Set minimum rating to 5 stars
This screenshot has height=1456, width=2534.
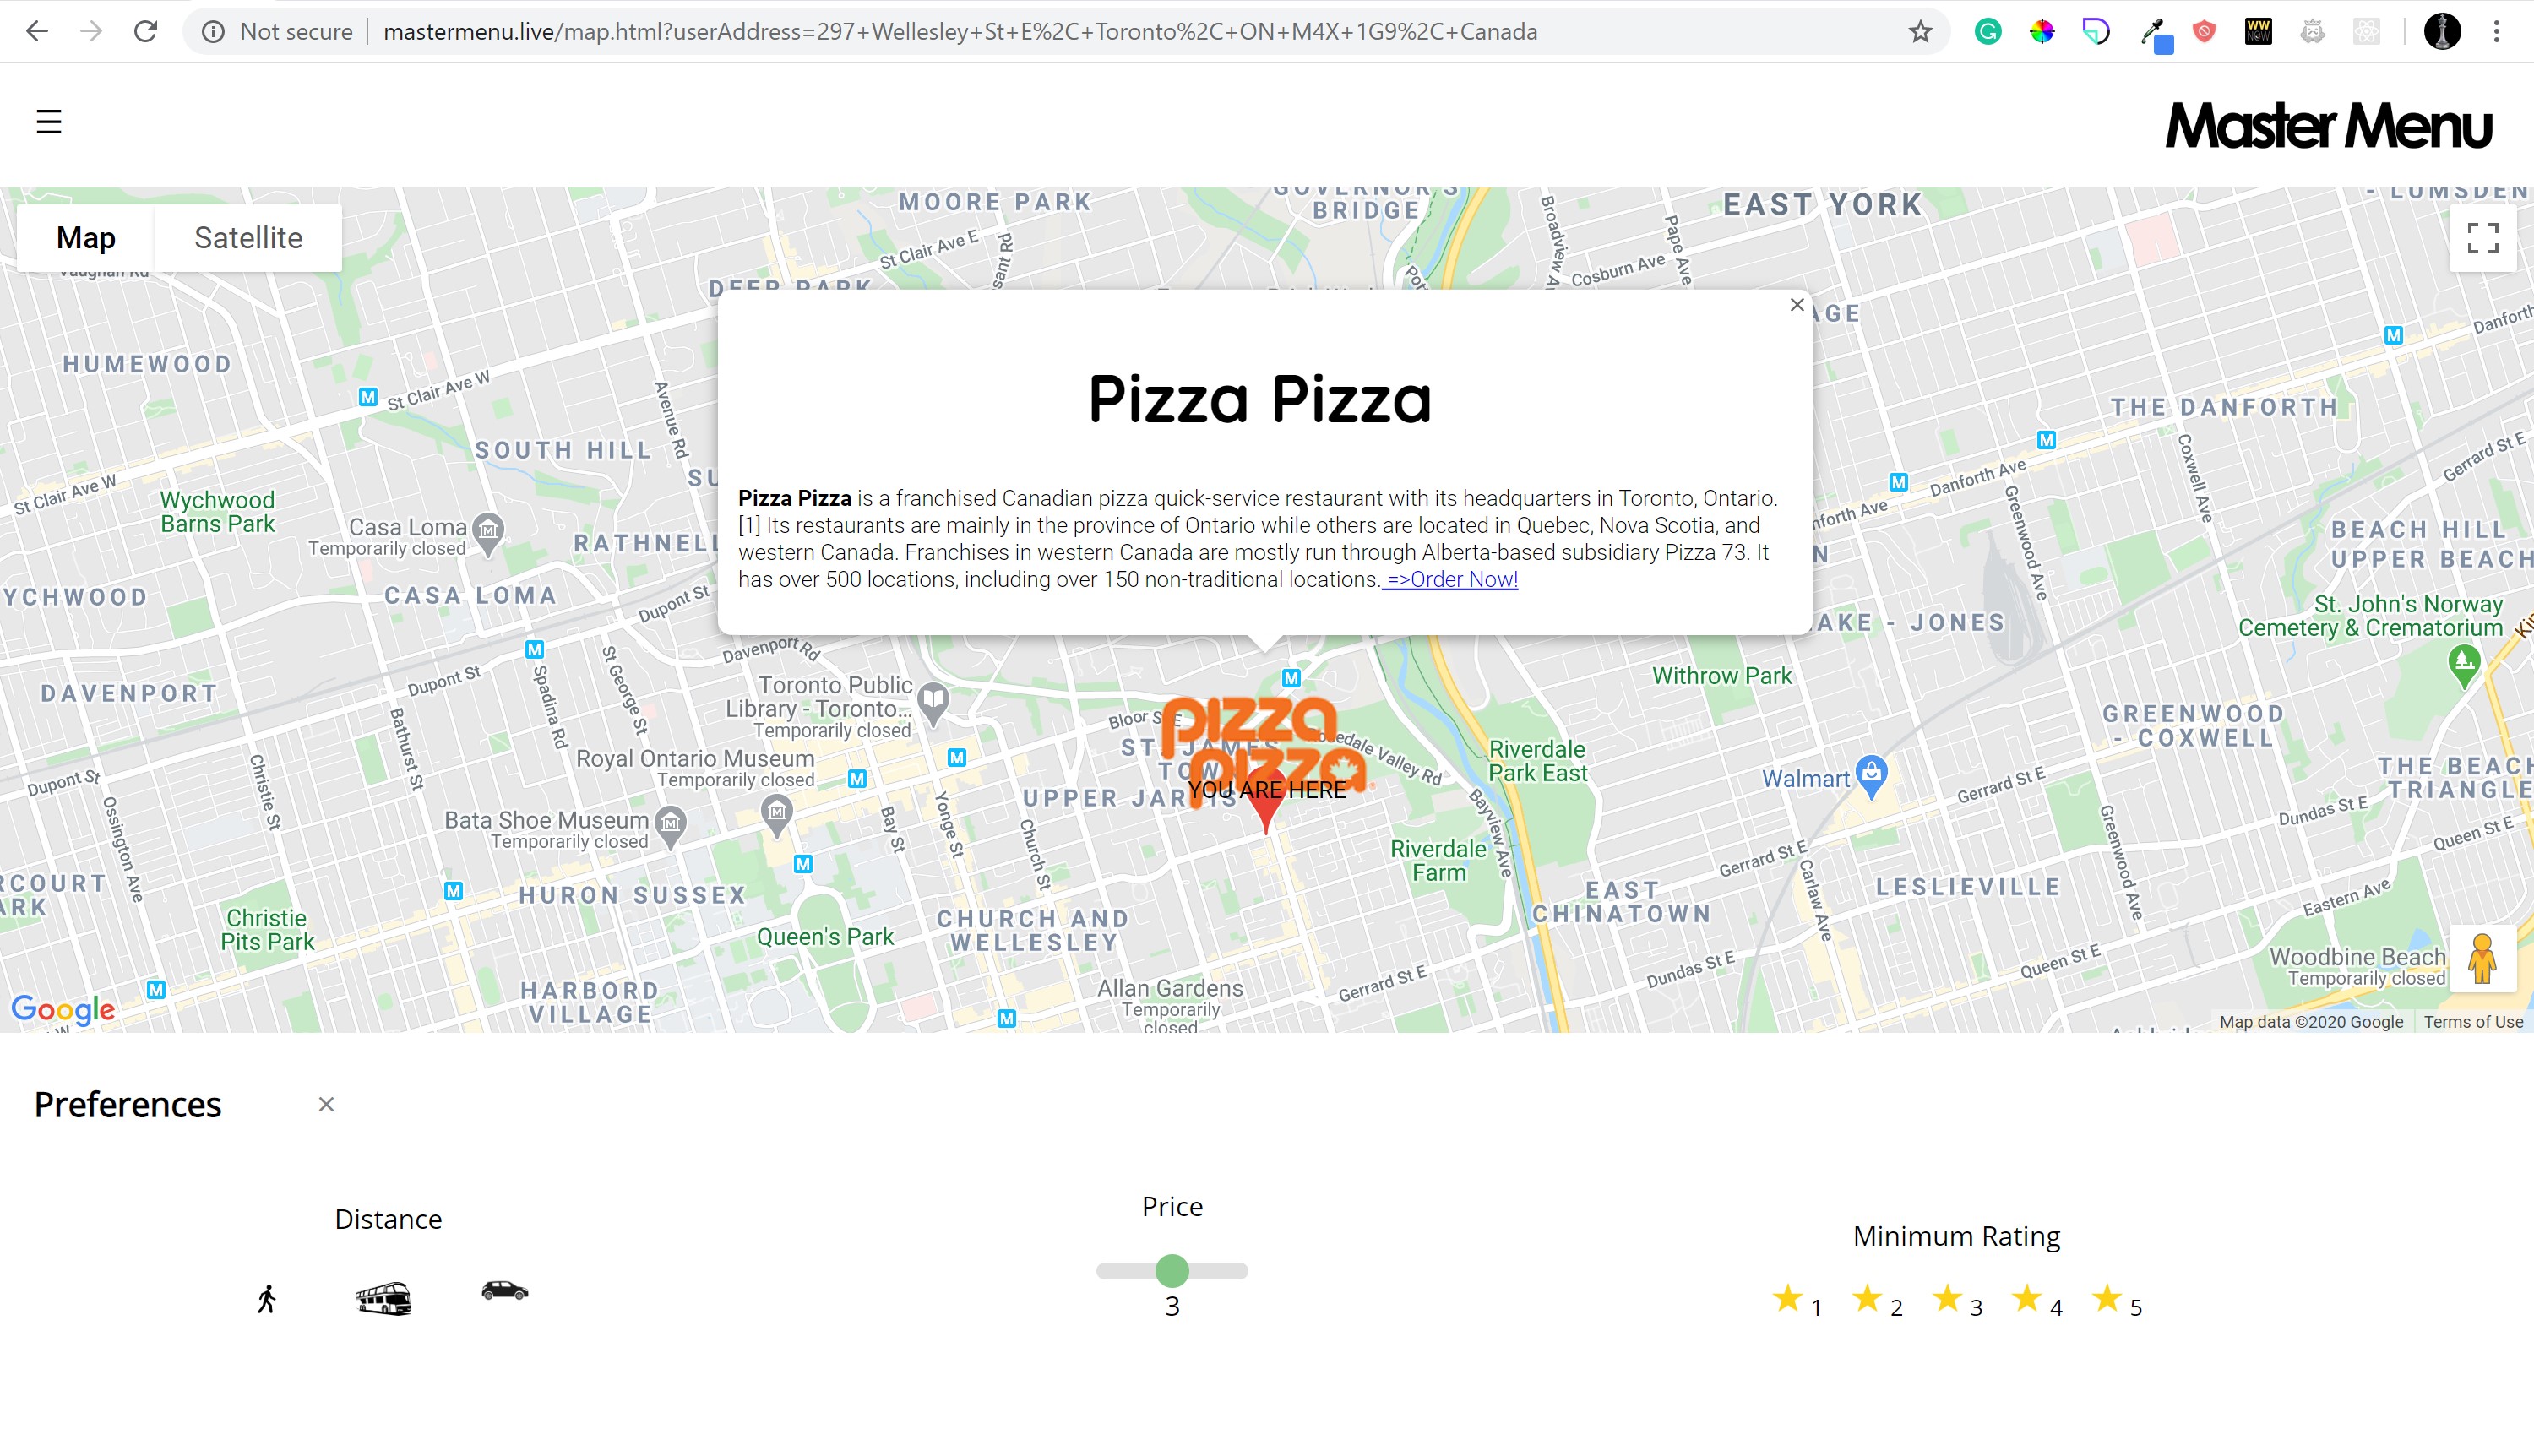click(x=2107, y=1299)
